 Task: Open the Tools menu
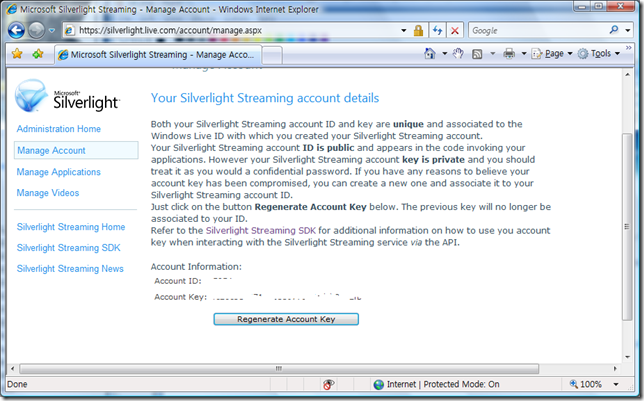coord(599,54)
